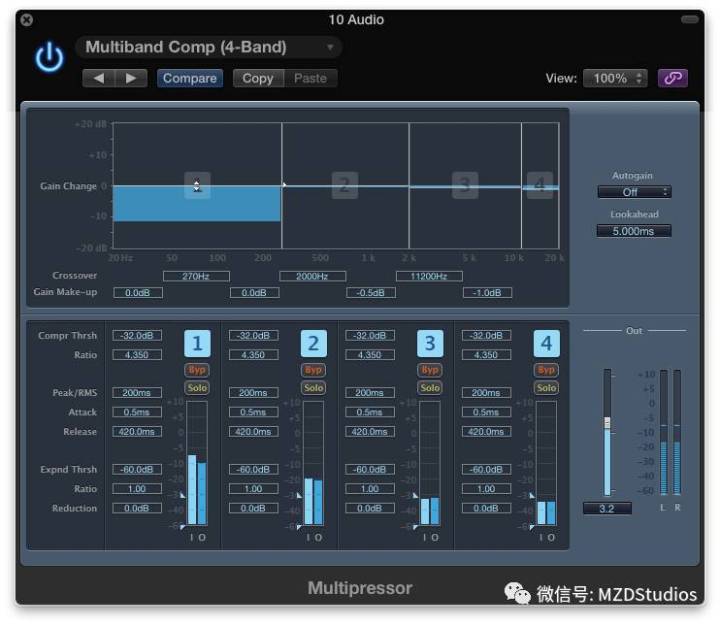Close the 10 Audio plugin window

tap(27, 20)
